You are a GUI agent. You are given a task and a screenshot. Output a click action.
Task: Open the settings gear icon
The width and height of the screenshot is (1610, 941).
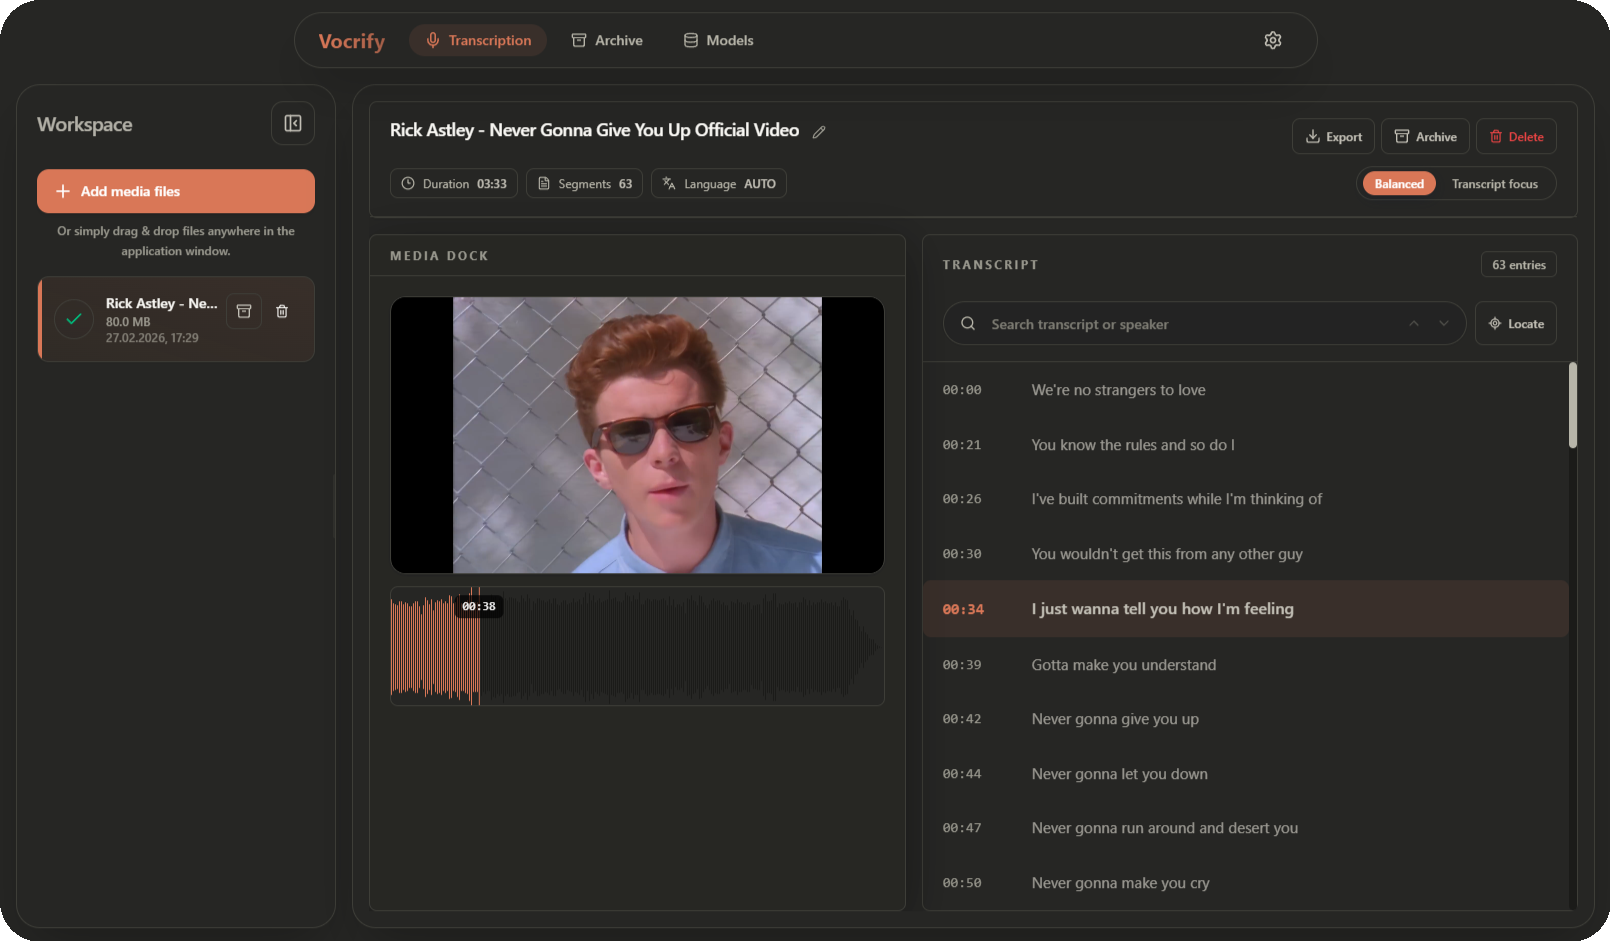1272,40
